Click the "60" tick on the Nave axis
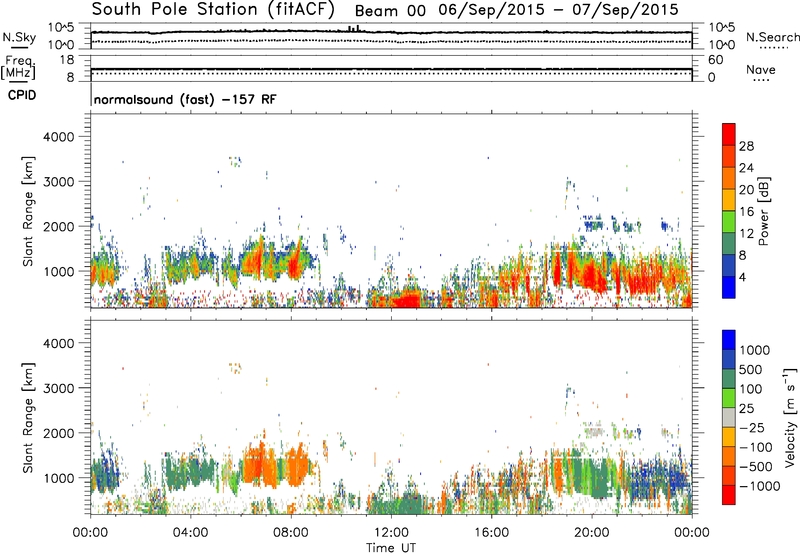Image resolution: width=800 pixels, height=554 pixels. [x=715, y=60]
